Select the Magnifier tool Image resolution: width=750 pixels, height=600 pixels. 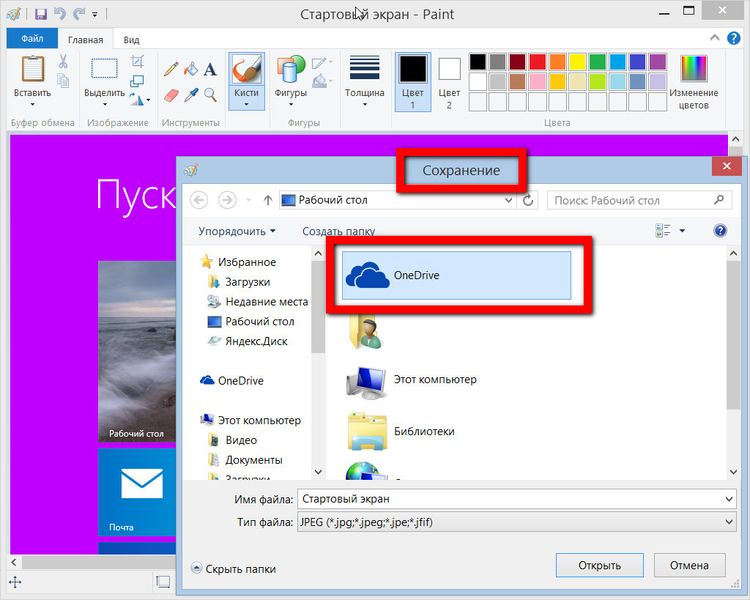click(x=210, y=95)
